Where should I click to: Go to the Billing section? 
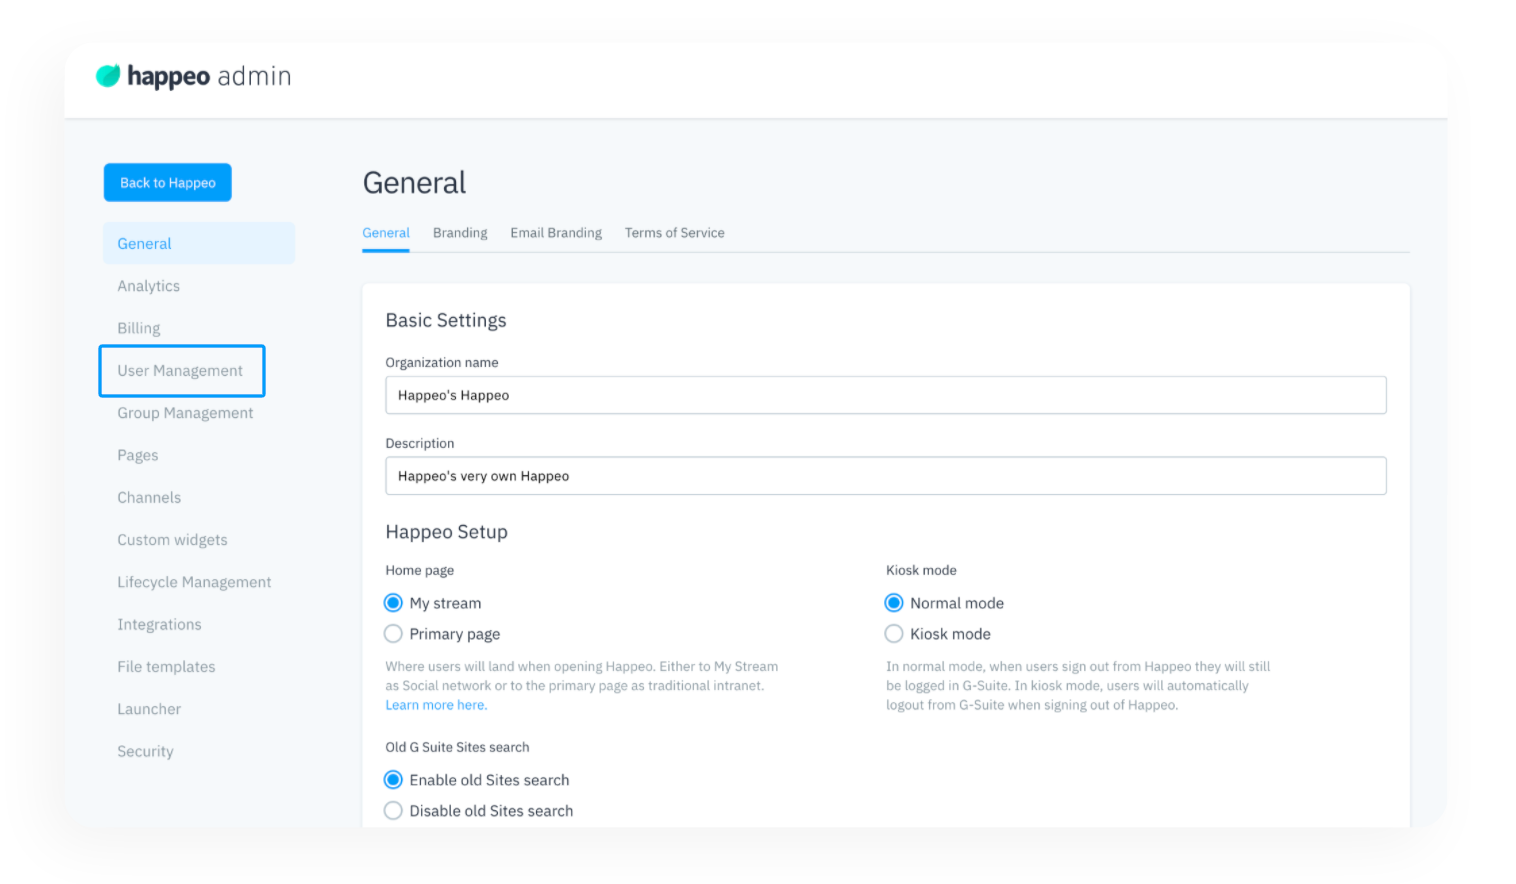[139, 328]
